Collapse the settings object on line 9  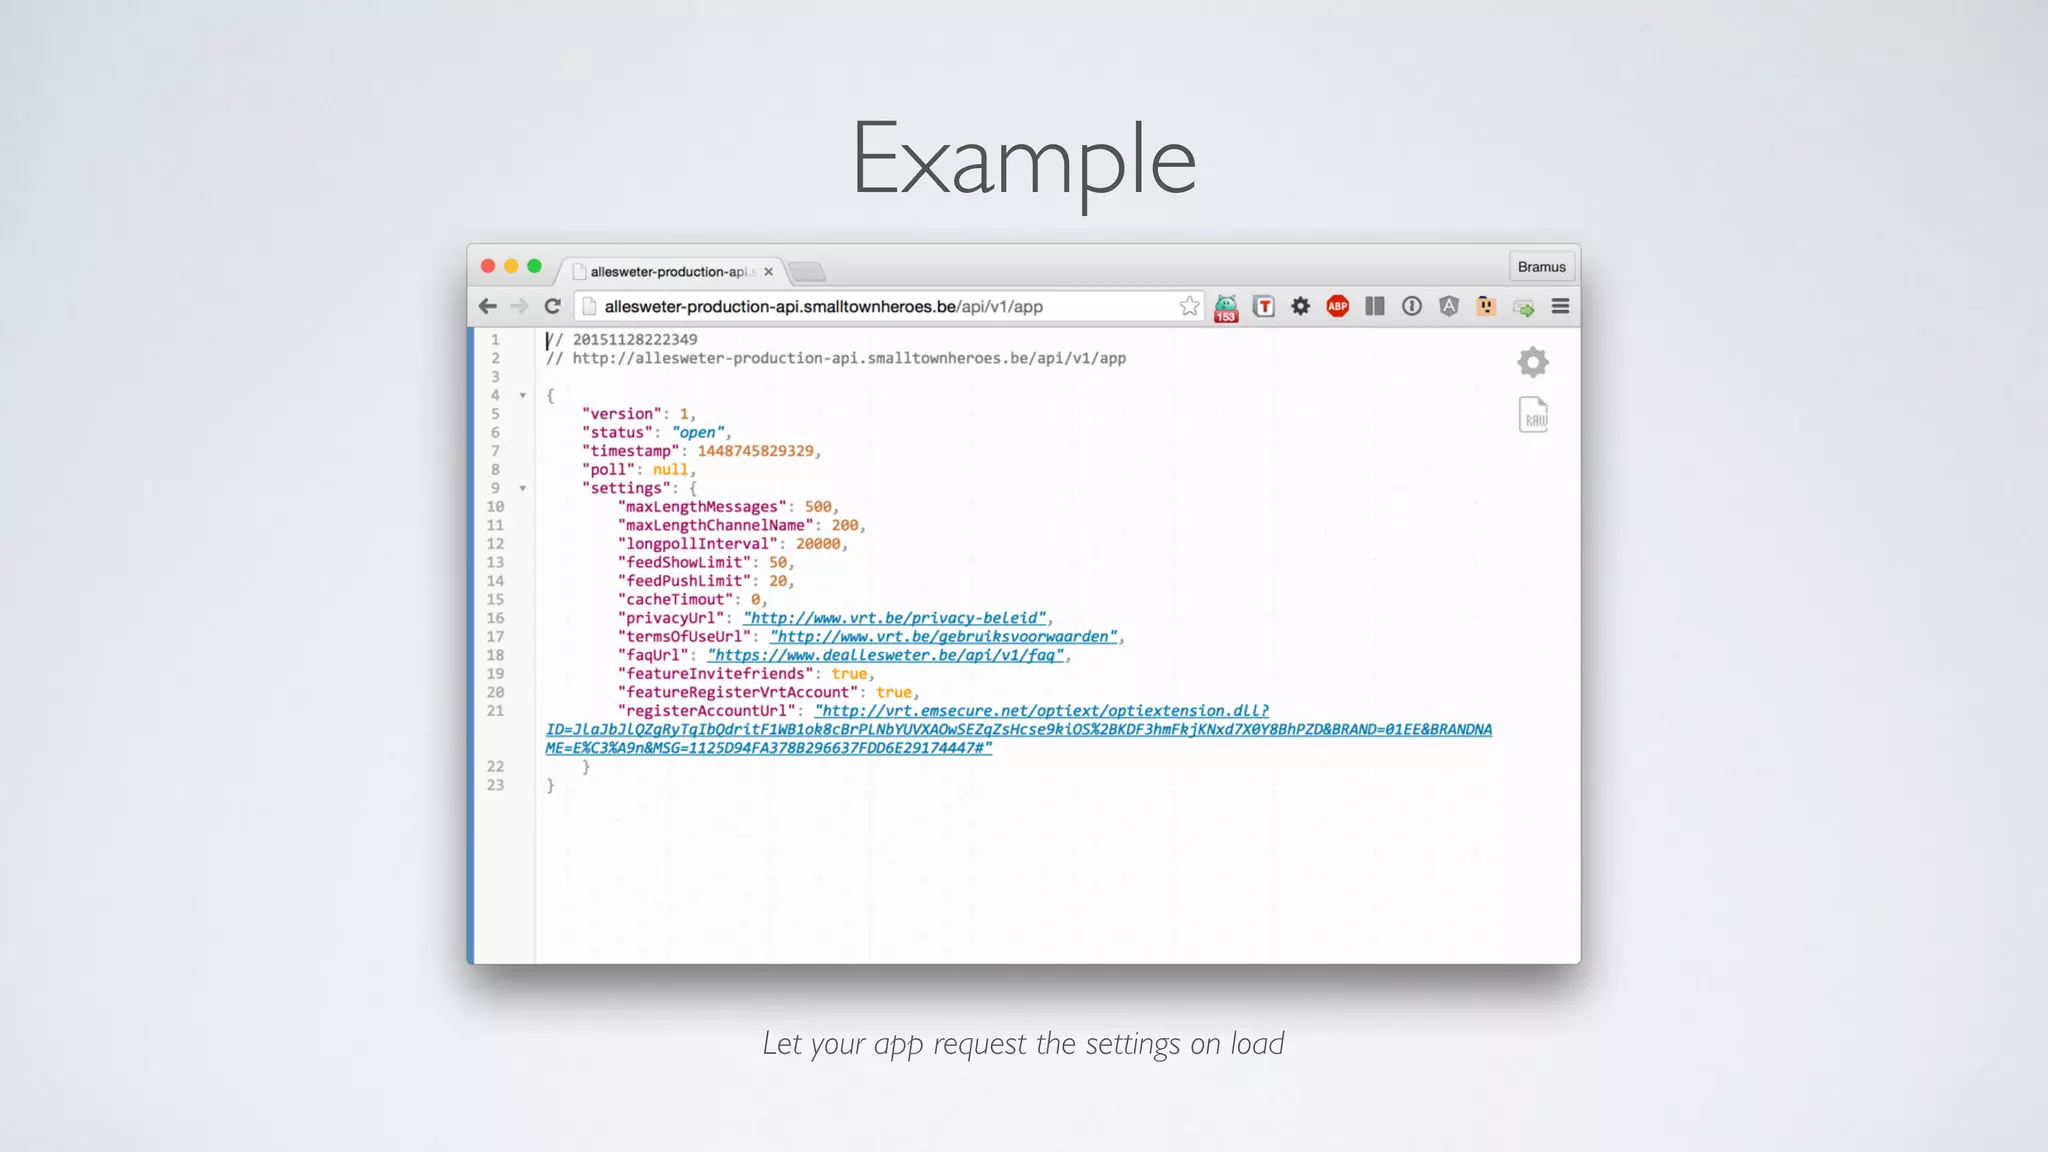click(522, 489)
